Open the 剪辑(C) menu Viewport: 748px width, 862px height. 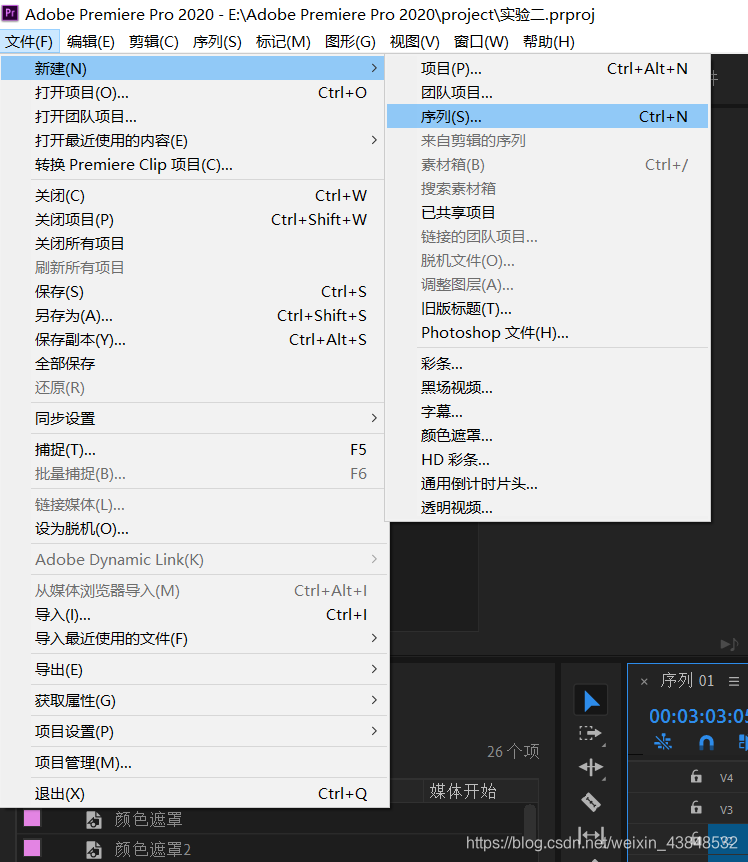point(154,42)
